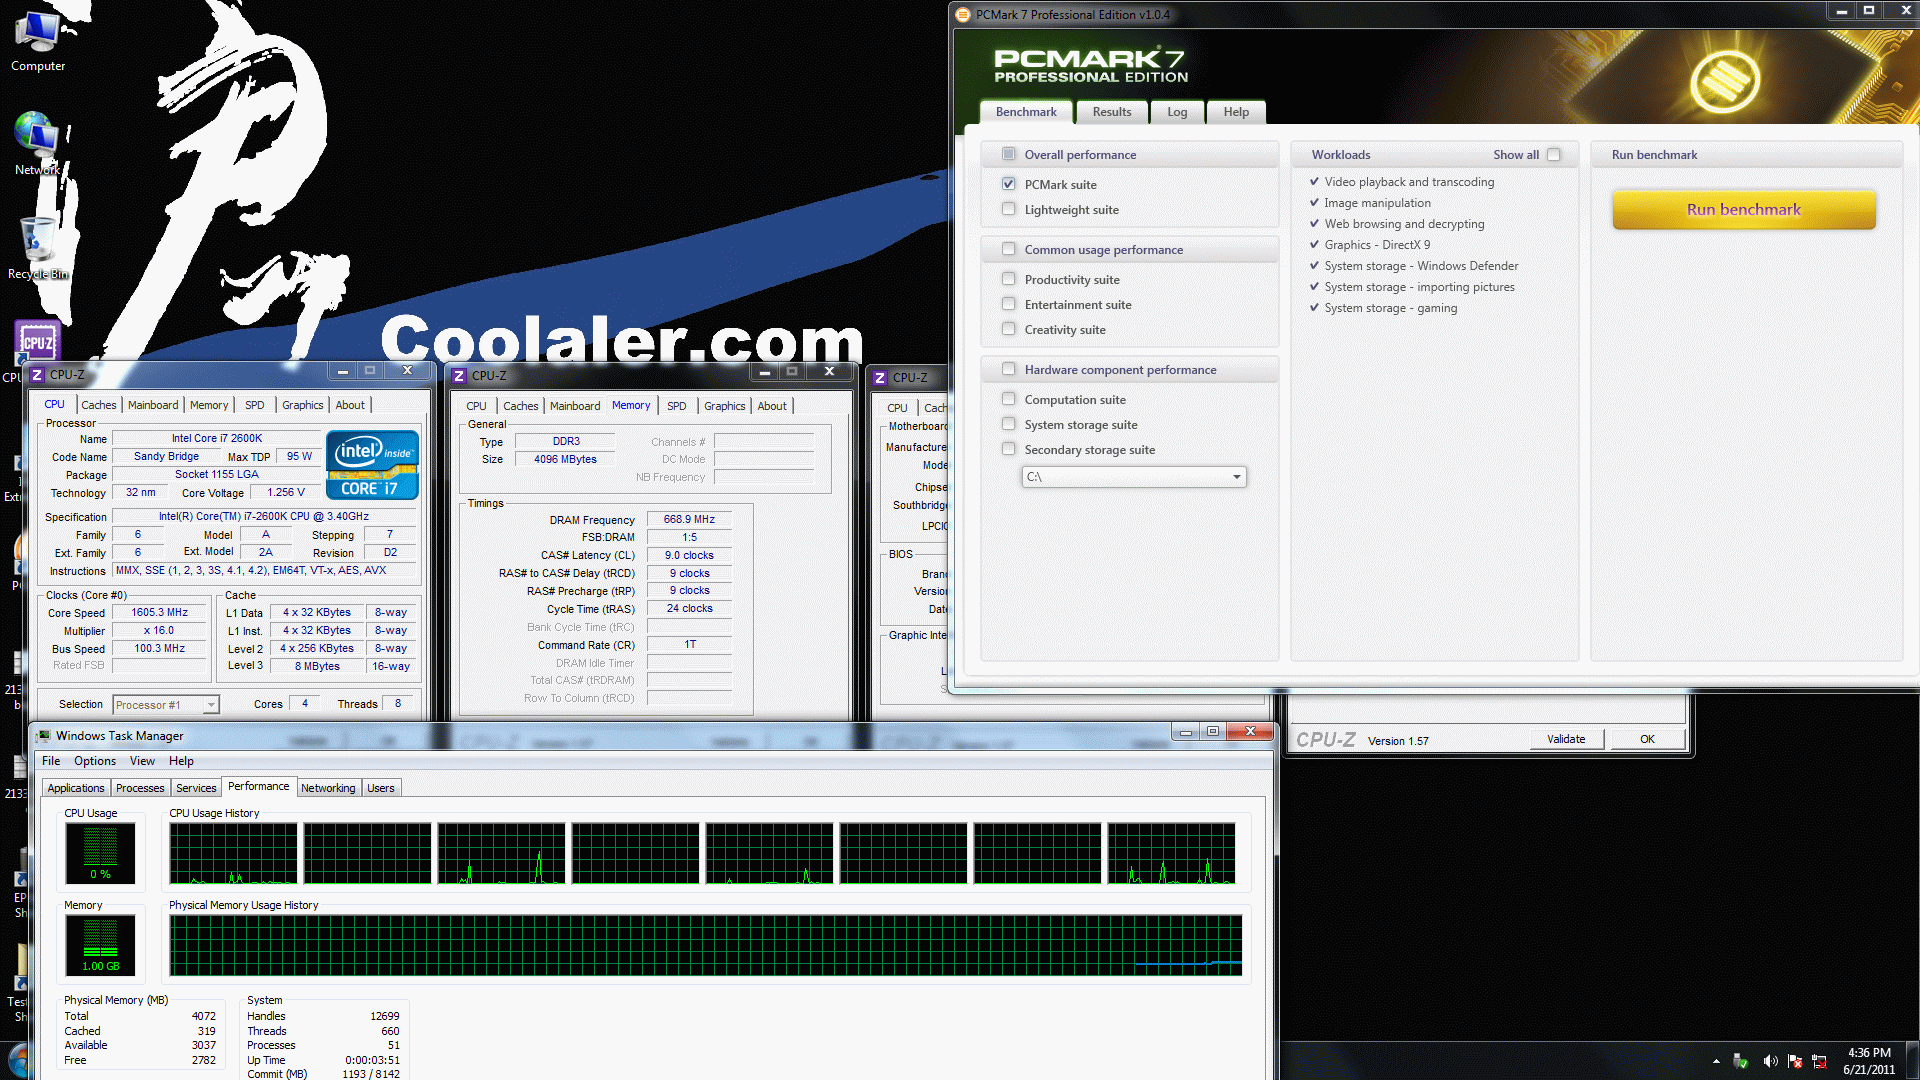This screenshot has width=1920, height=1080.
Task: Open the Task Manager View menu
Action: (142, 761)
